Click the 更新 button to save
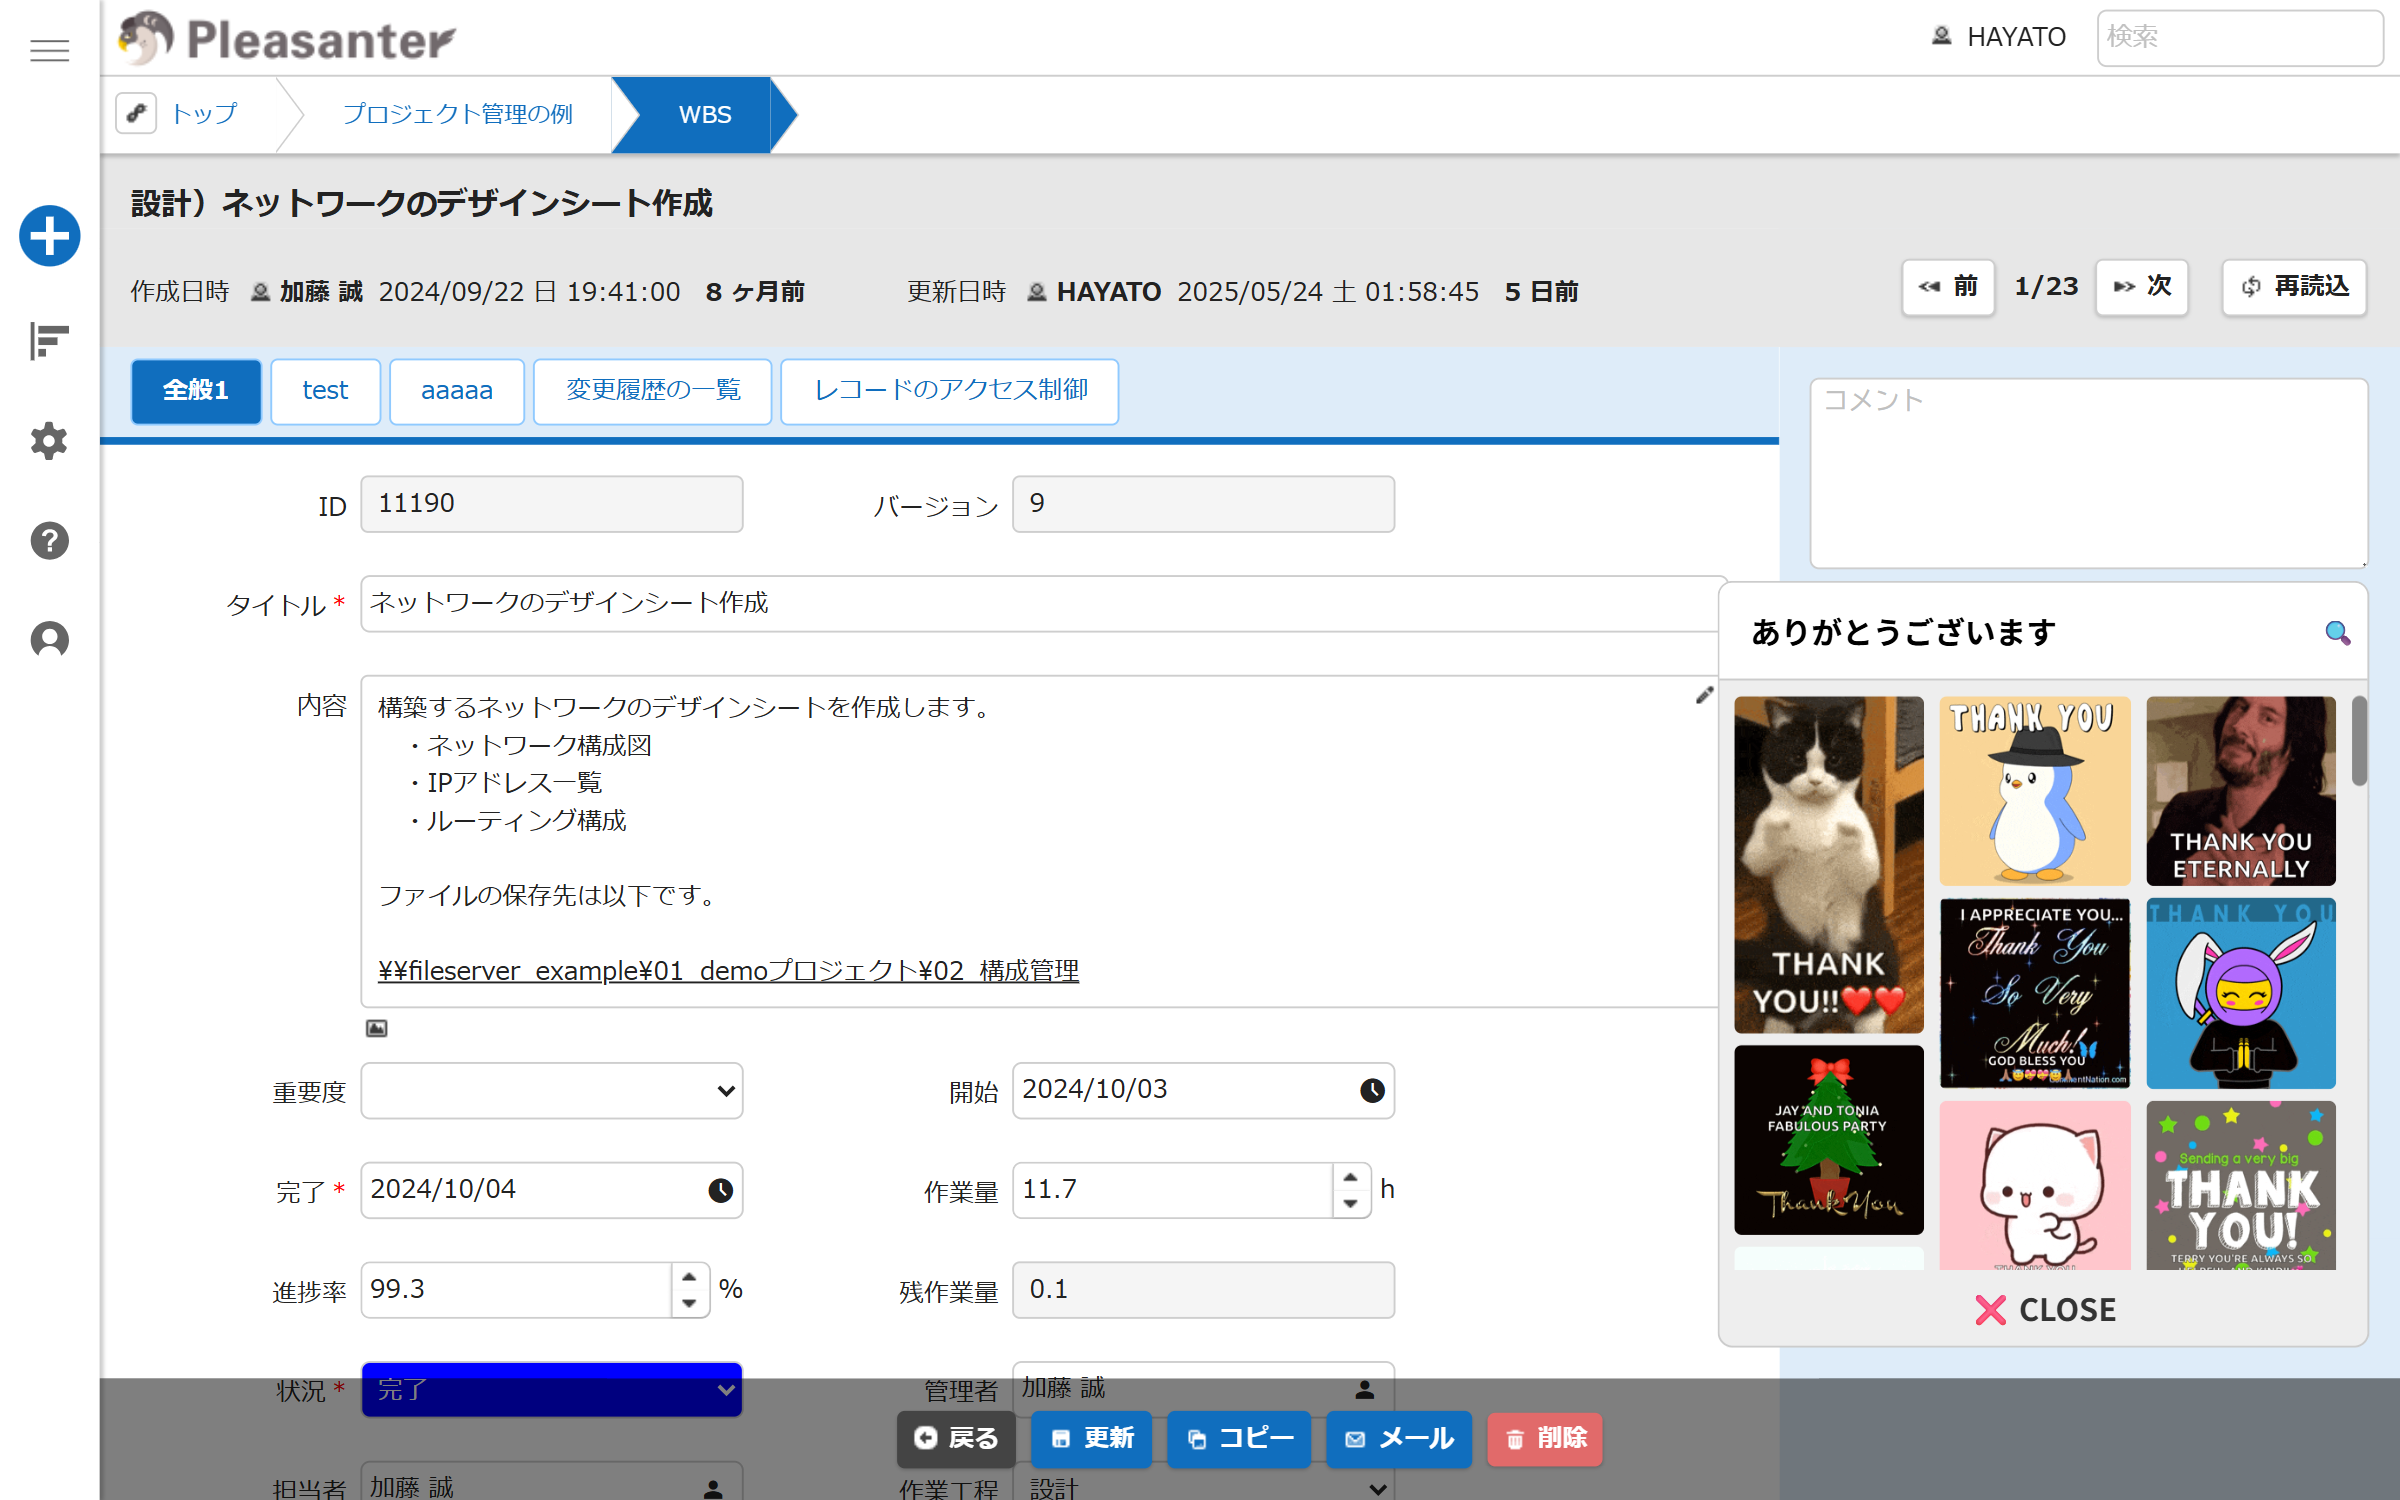Viewport: 2400px width, 1500px height. (1091, 1439)
